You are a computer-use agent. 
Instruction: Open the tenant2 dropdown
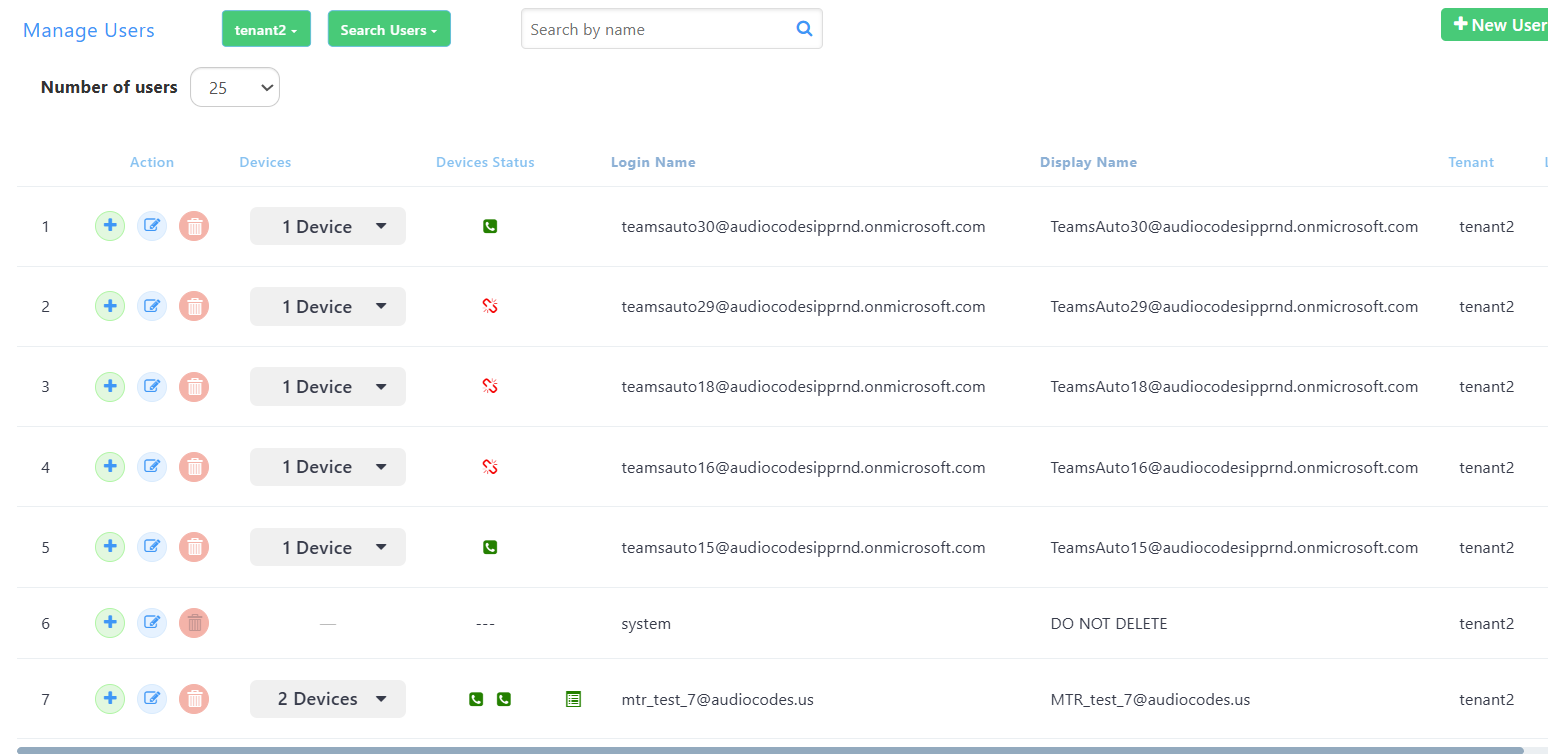pyautogui.click(x=266, y=30)
